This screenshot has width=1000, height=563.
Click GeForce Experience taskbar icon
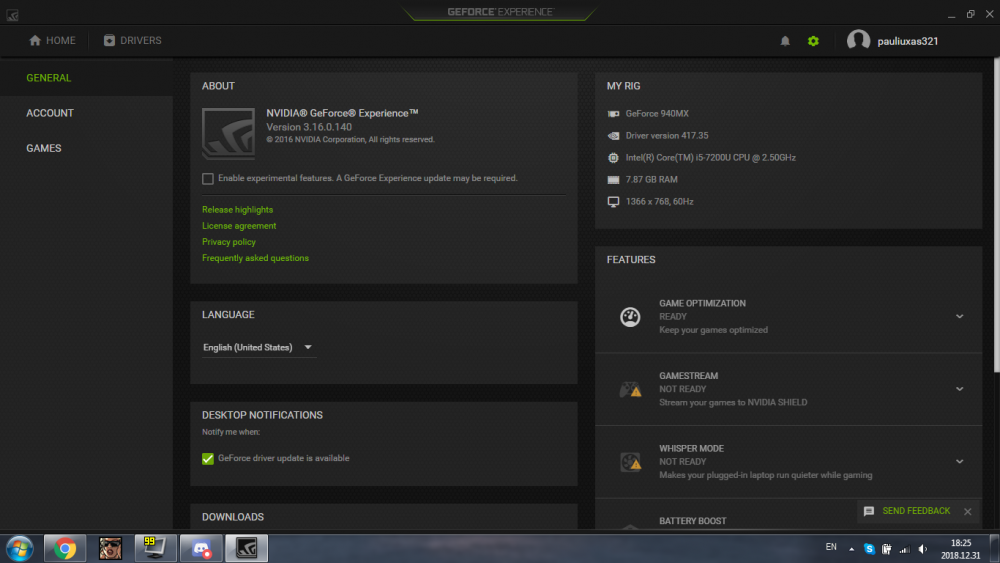(246, 548)
